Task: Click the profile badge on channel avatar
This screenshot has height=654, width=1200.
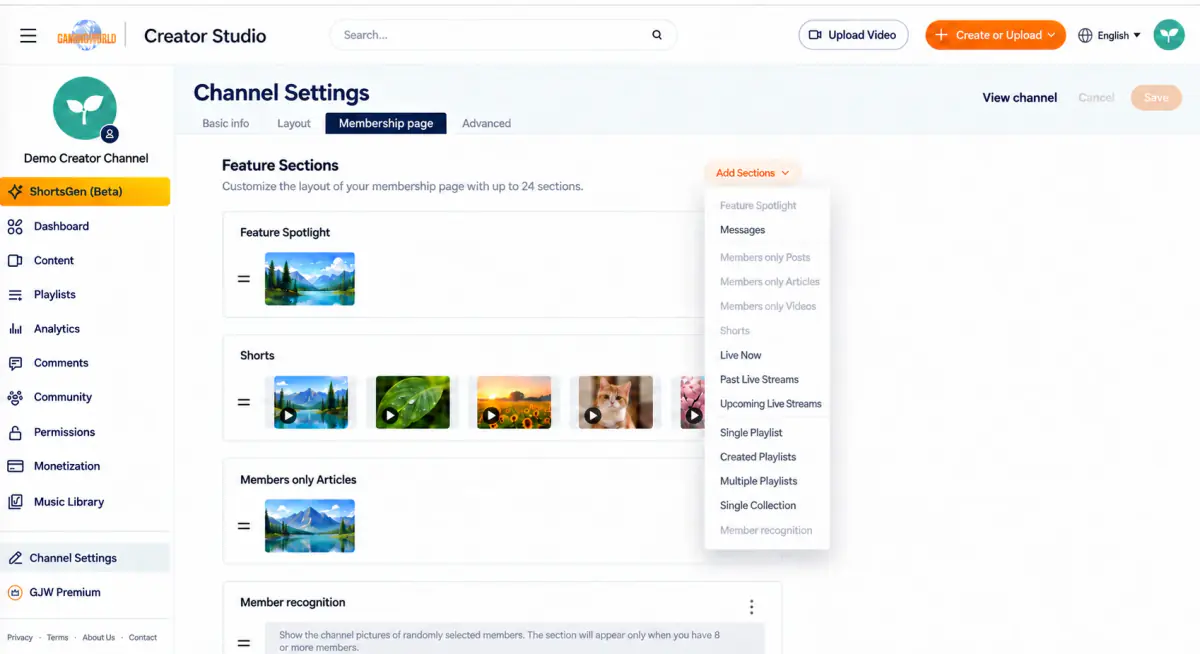Action: click(110, 134)
